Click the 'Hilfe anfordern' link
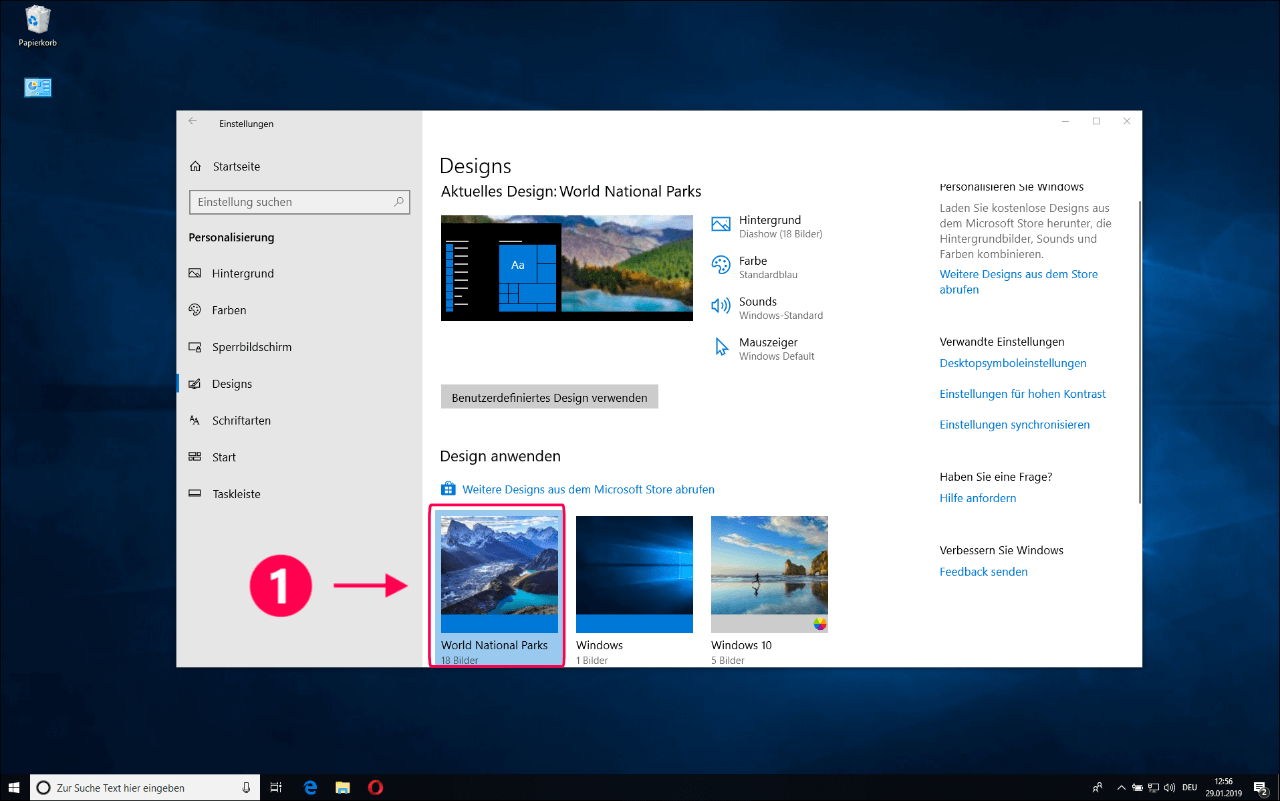1280x801 pixels. [978, 498]
